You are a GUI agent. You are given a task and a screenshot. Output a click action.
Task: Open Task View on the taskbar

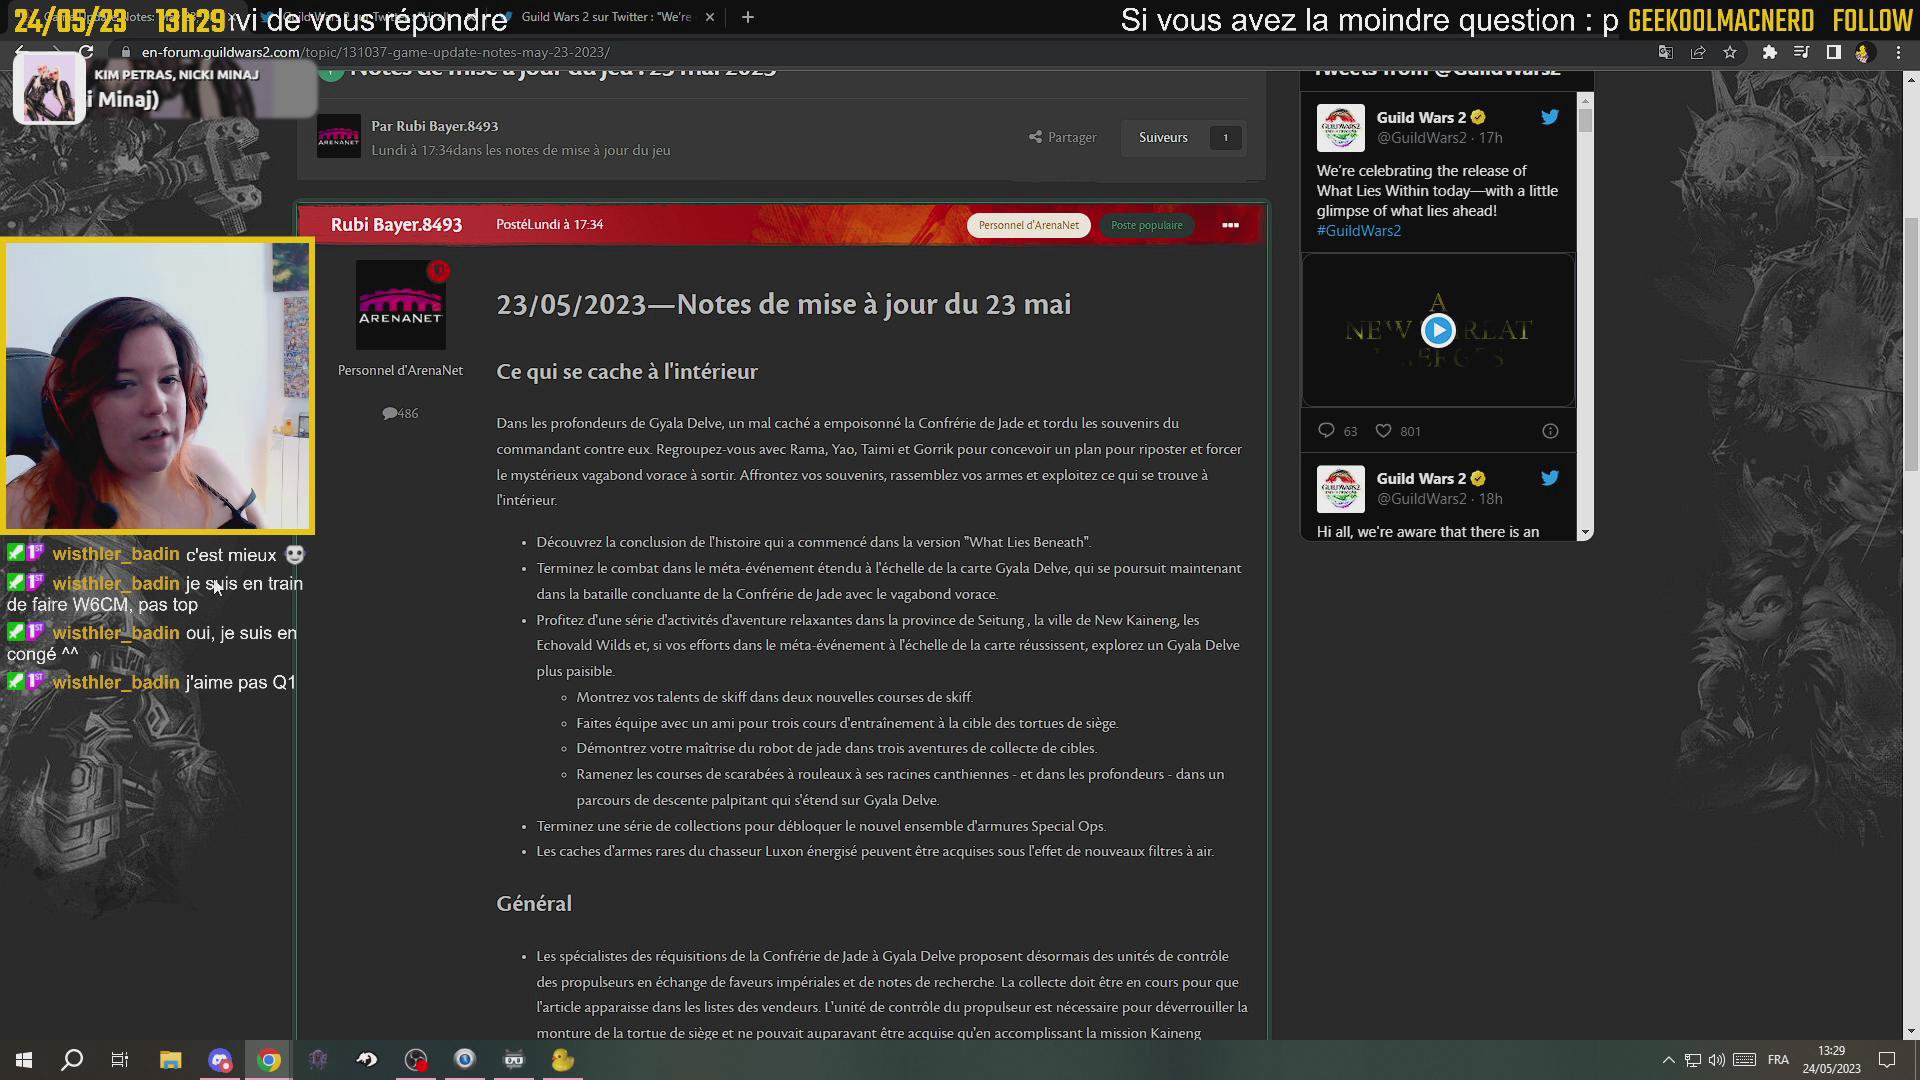(120, 1060)
